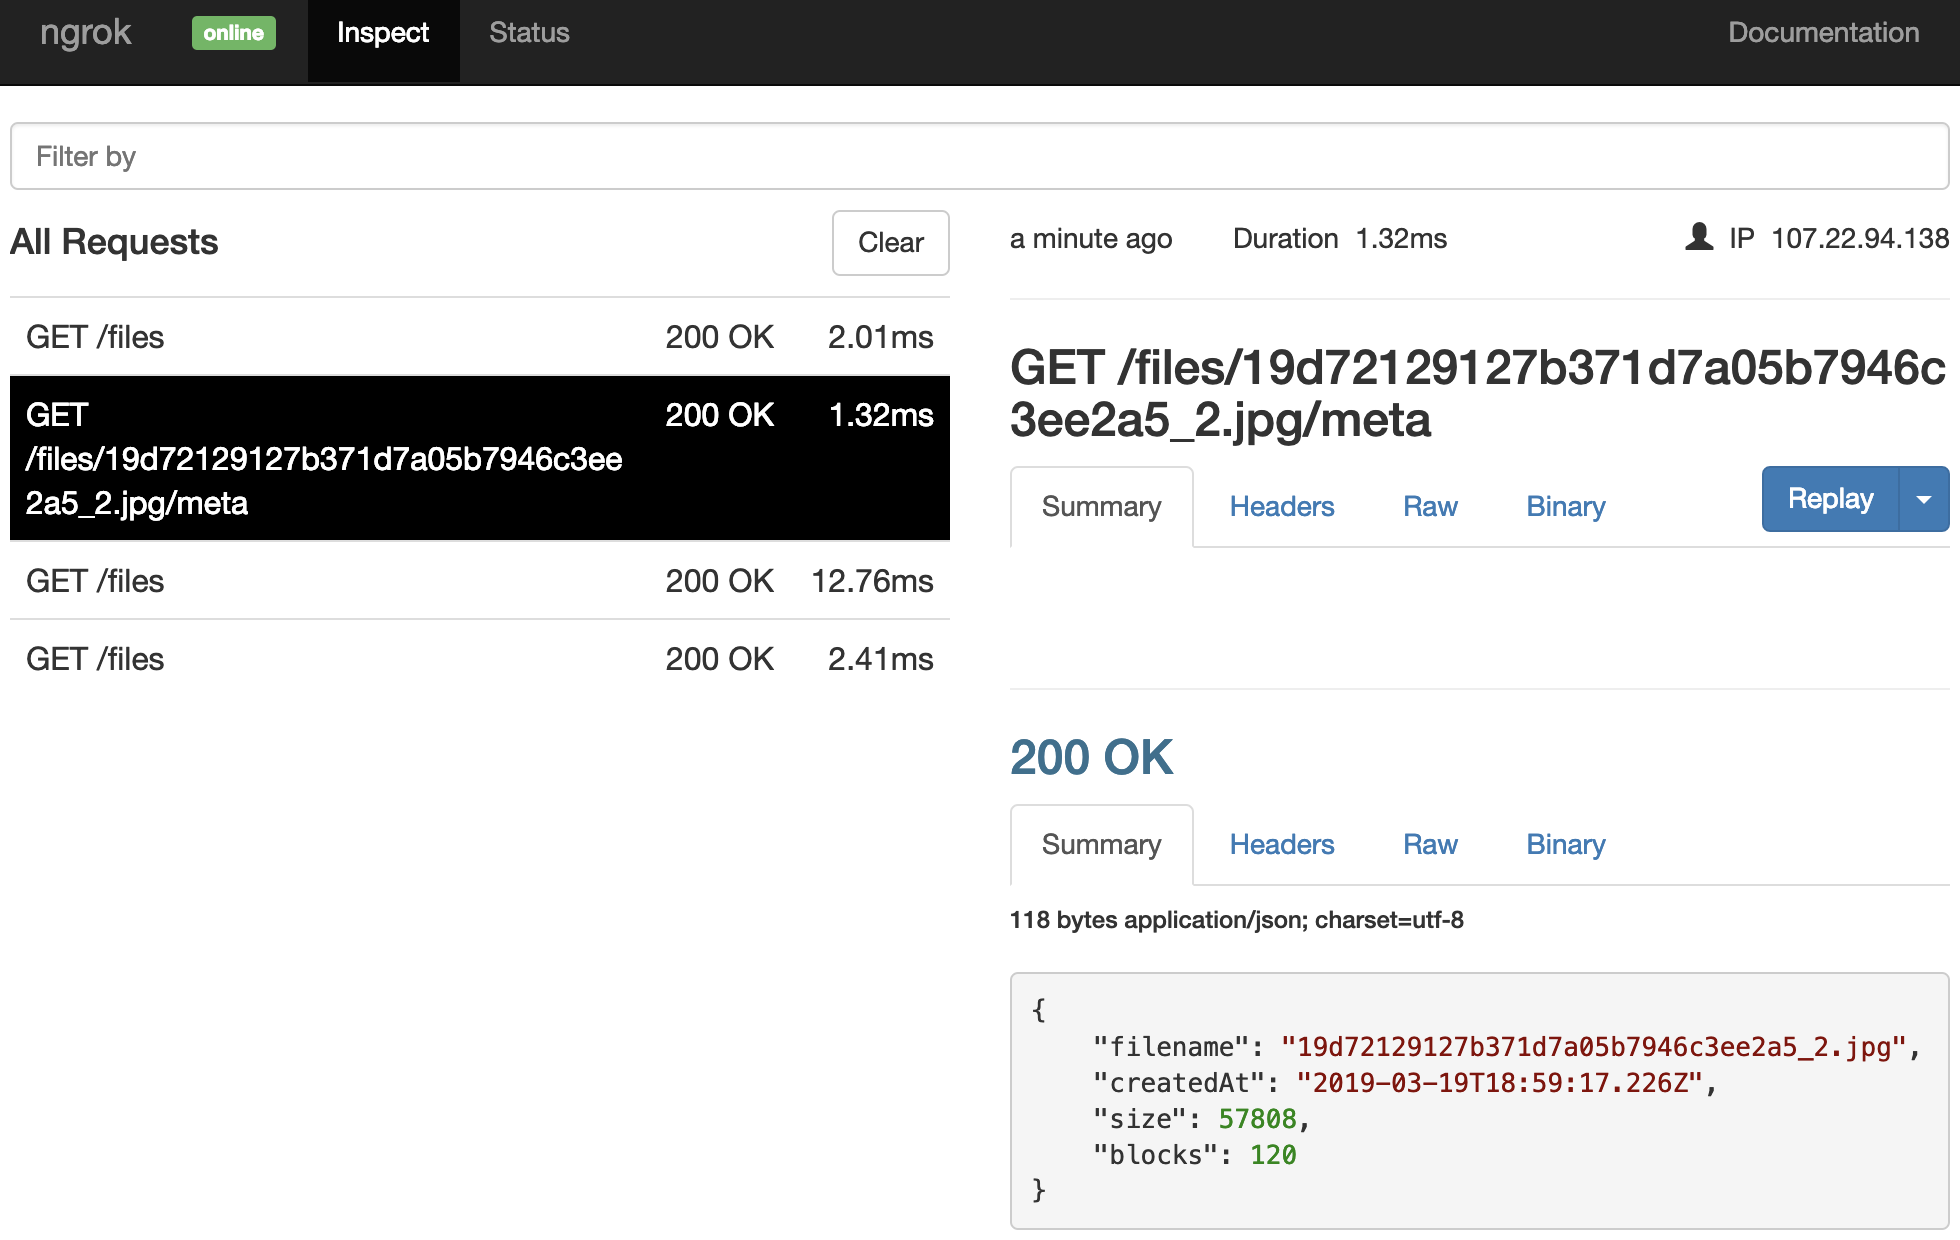1960x1240 pixels.
Task: Open response Raw tab below 200 OK
Action: pyautogui.click(x=1429, y=845)
